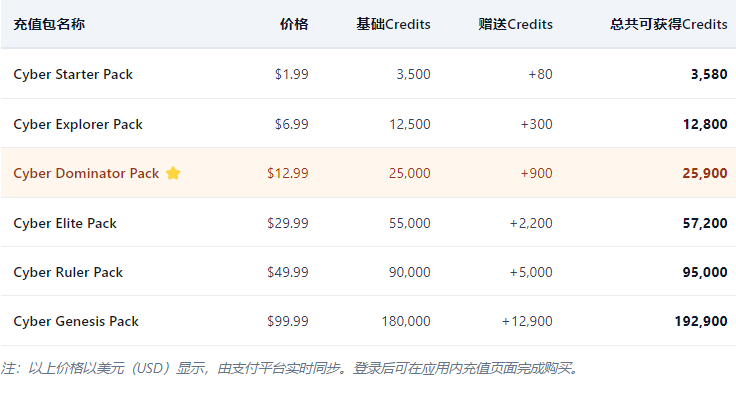Click the 192,900 total credits value
This screenshot has width=736, height=393.
point(701,321)
